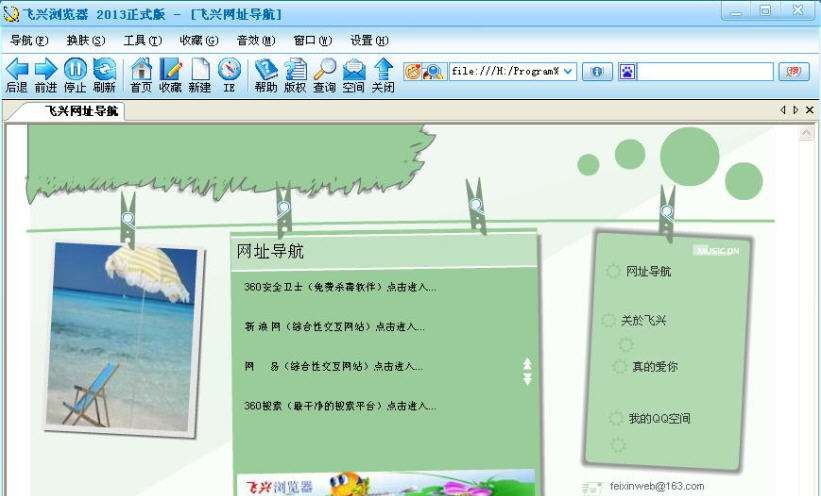Expand the address bar URL dropdown
The width and height of the screenshot is (821, 496).
pyautogui.click(x=568, y=71)
